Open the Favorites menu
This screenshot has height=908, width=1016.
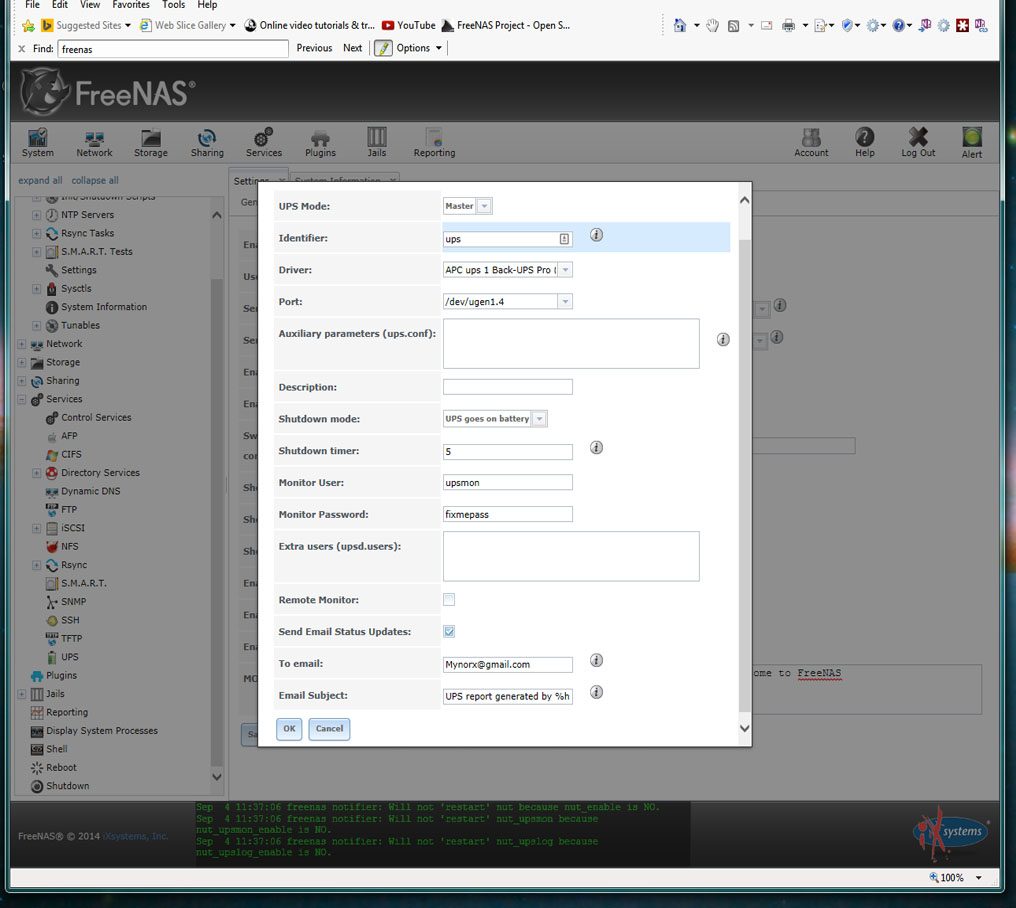pos(131,5)
